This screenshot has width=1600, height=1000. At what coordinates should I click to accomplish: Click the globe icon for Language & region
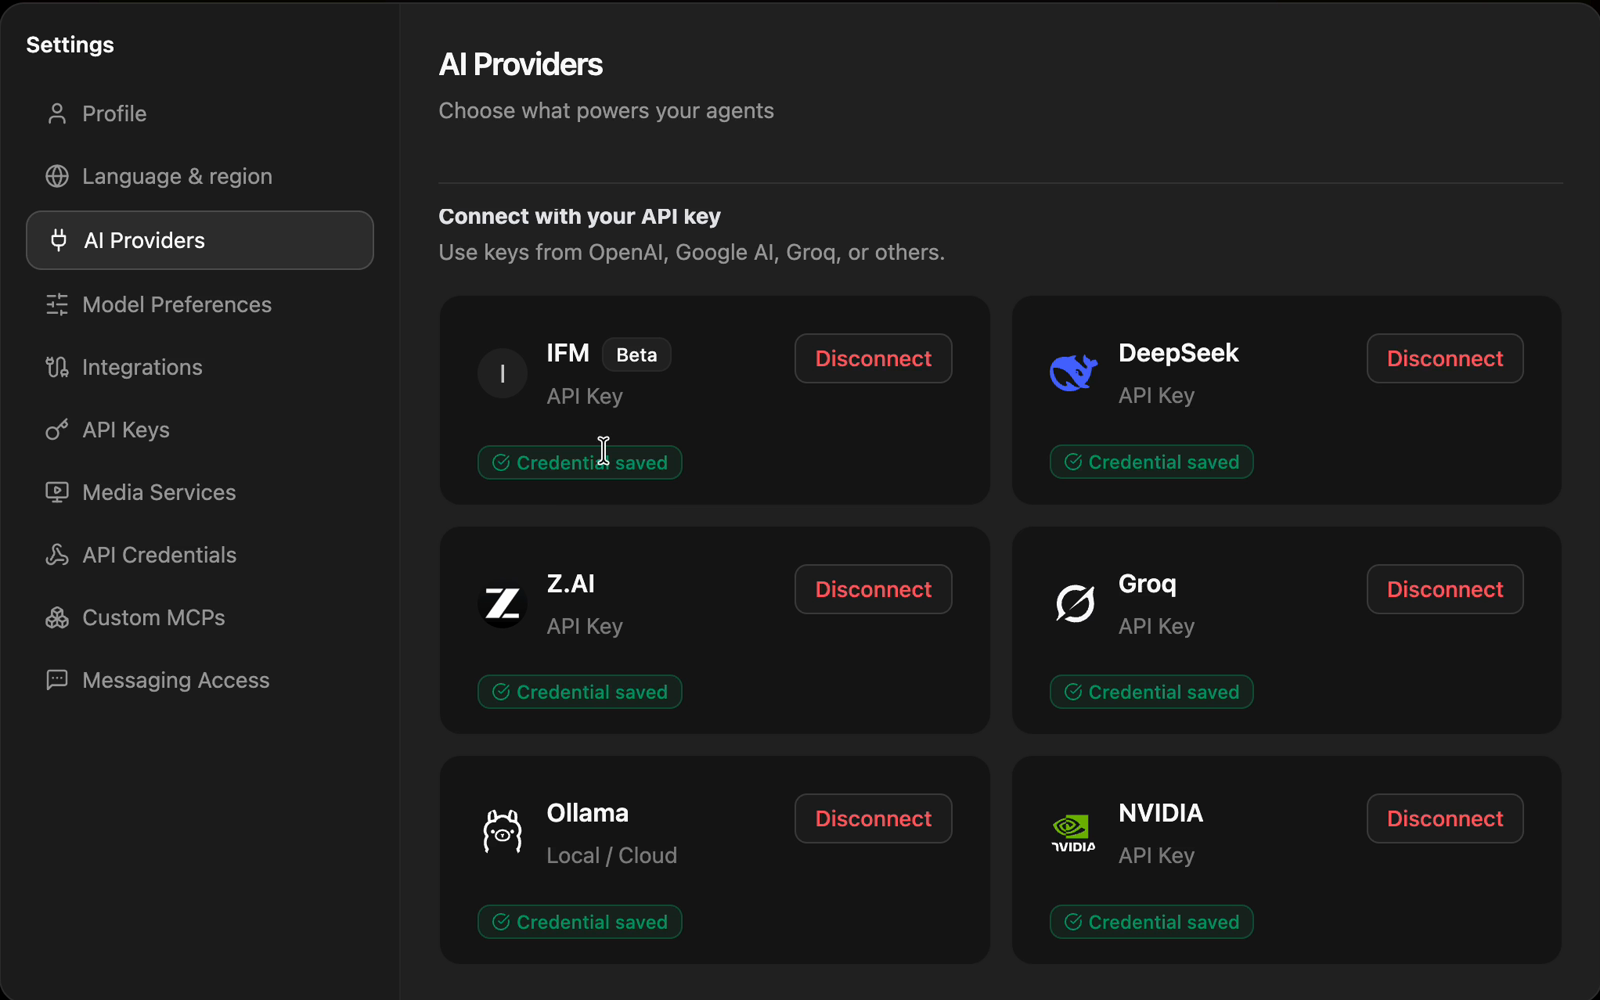57,176
